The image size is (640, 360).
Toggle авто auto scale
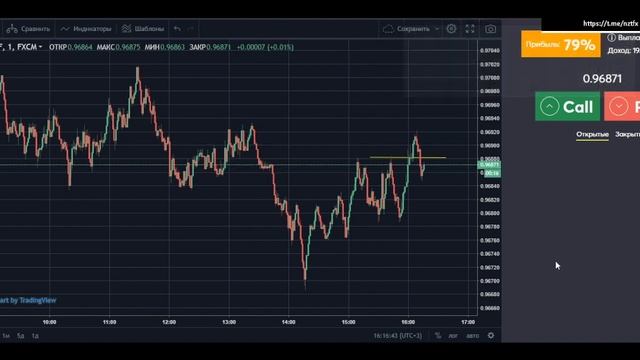pyautogui.click(x=473, y=336)
